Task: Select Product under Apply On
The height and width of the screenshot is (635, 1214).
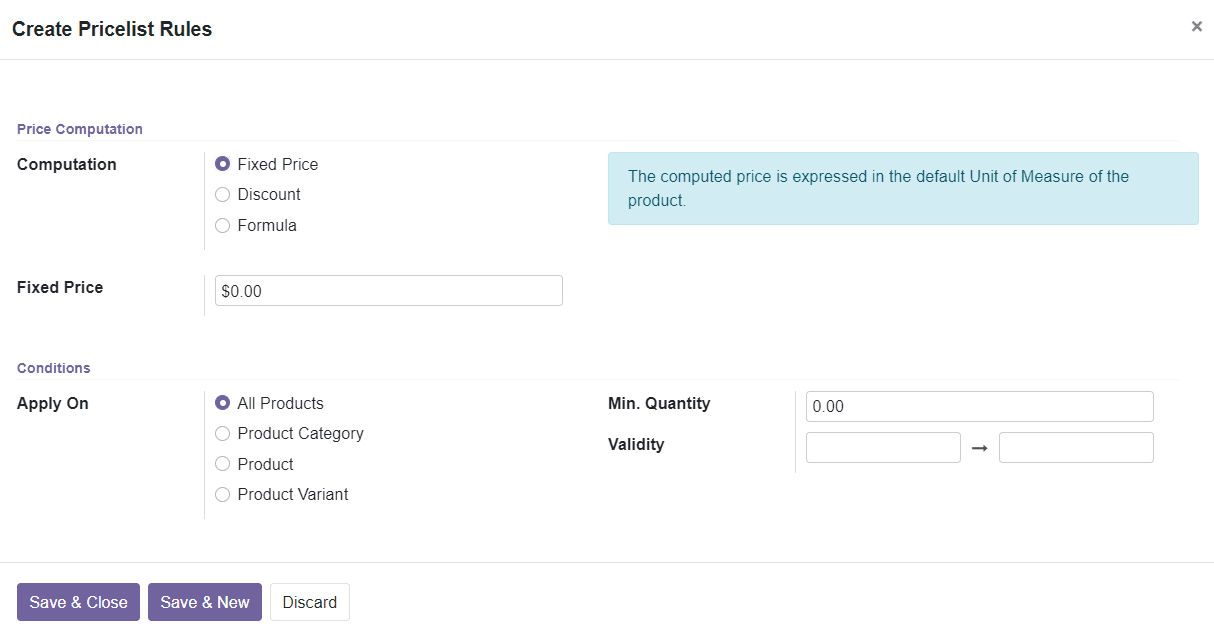Action: pyautogui.click(x=222, y=464)
